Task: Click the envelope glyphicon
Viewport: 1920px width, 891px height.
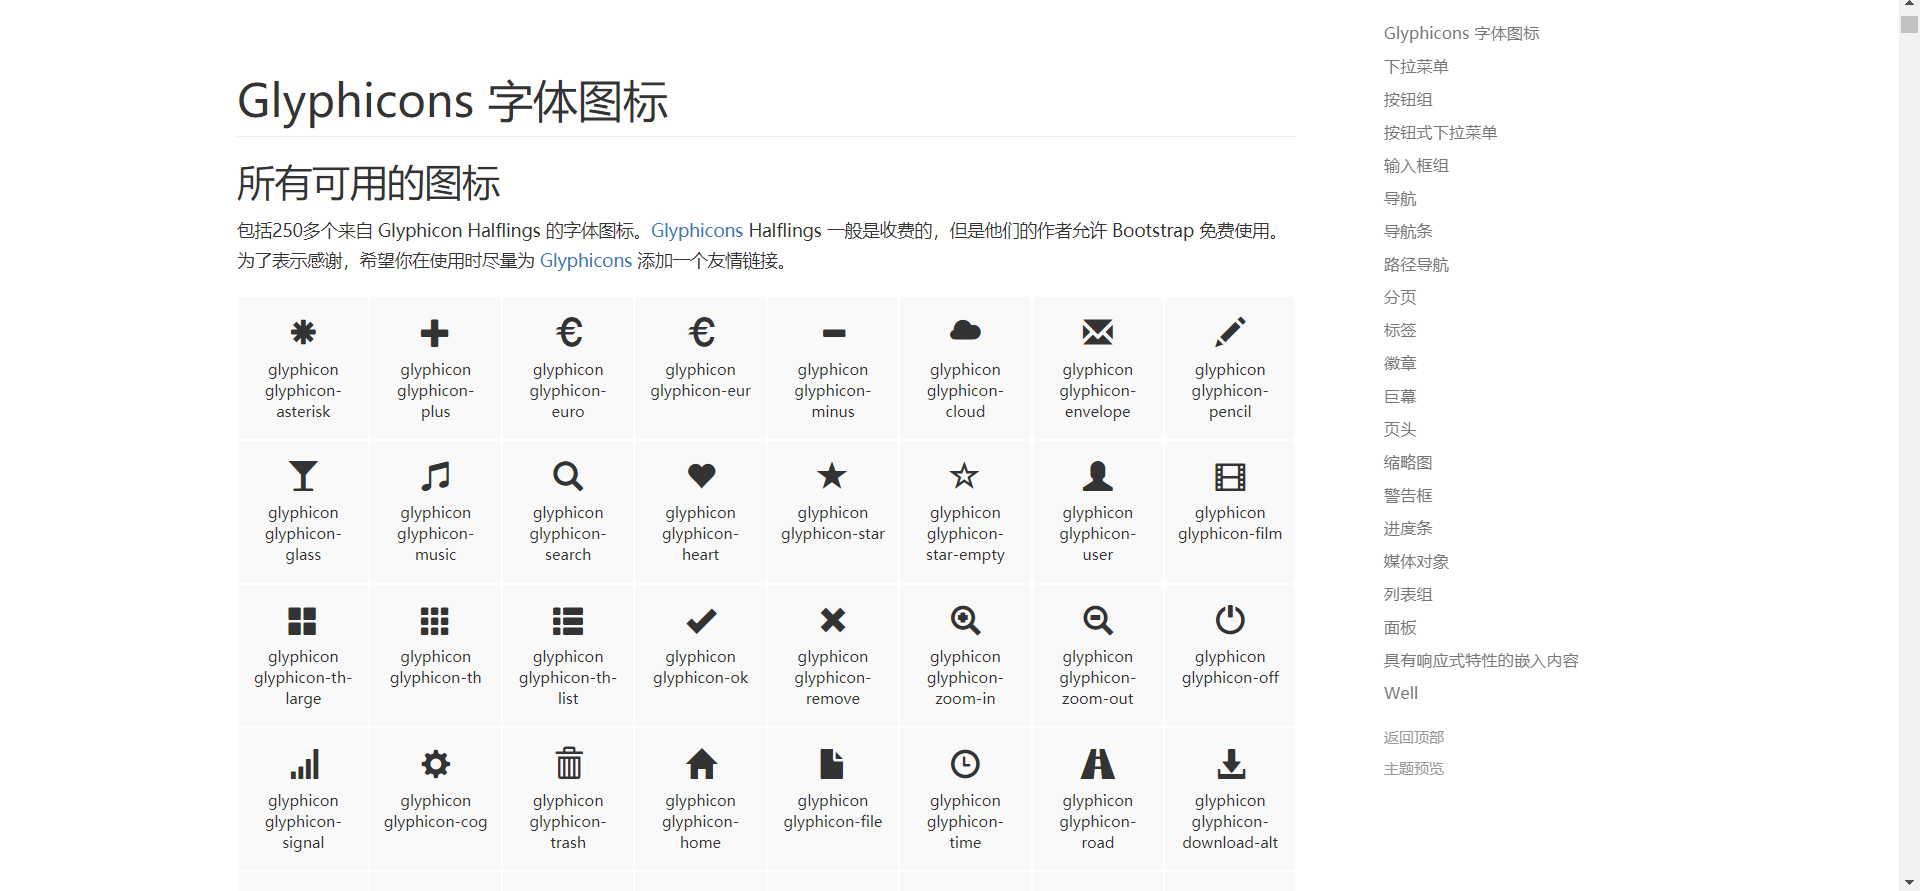Action: [x=1098, y=332]
